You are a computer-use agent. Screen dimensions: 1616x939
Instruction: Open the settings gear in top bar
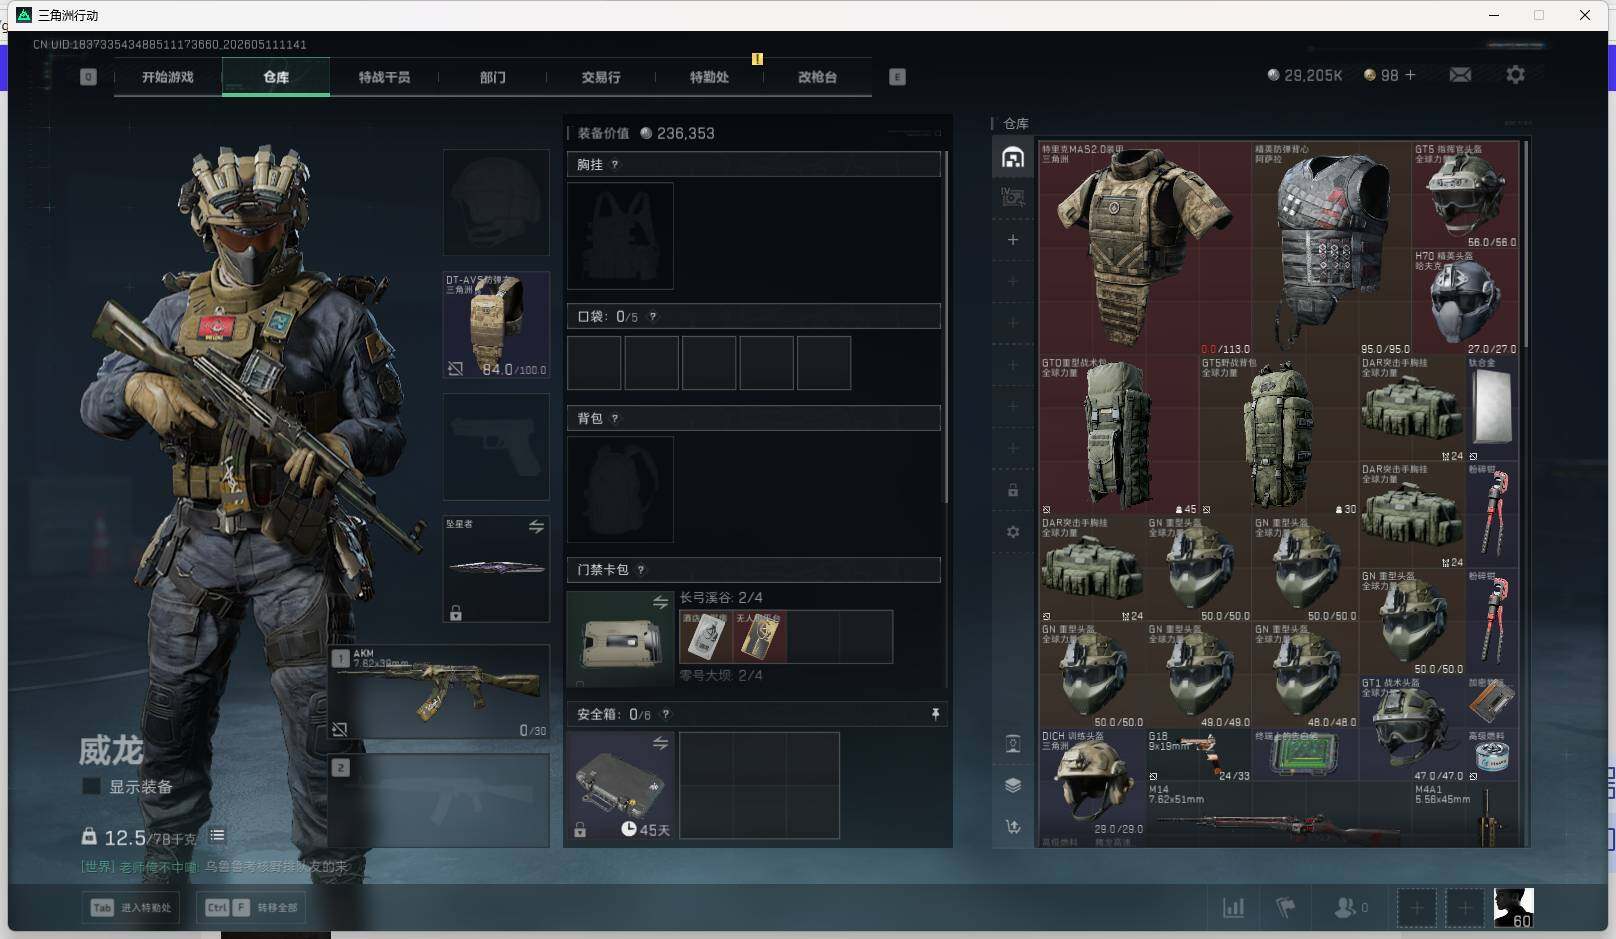[x=1515, y=75]
